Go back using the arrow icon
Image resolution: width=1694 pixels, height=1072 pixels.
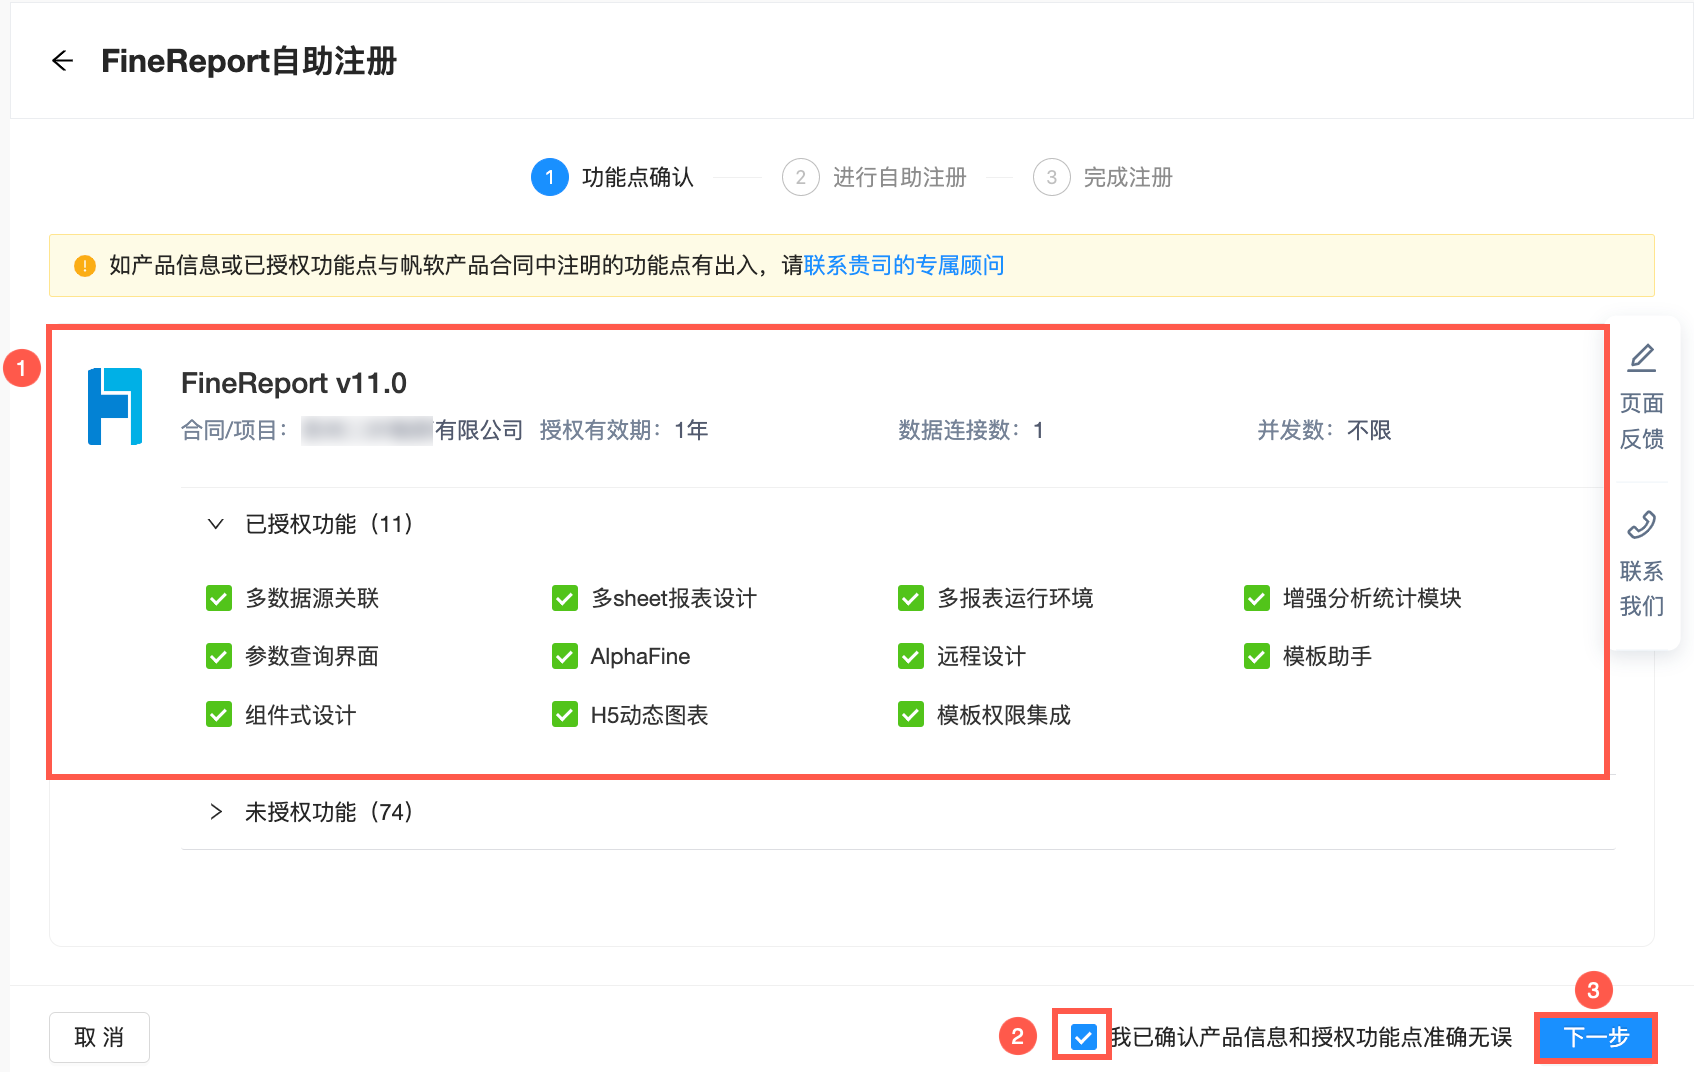[x=62, y=61]
